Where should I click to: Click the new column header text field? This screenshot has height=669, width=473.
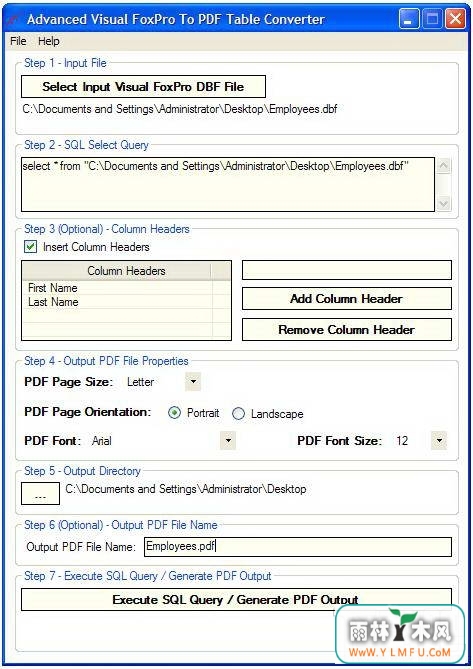347,270
